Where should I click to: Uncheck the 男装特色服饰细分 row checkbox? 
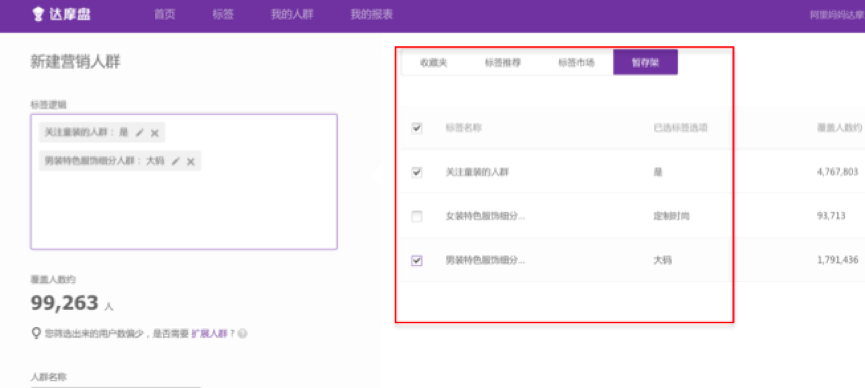pyautogui.click(x=417, y=261)
